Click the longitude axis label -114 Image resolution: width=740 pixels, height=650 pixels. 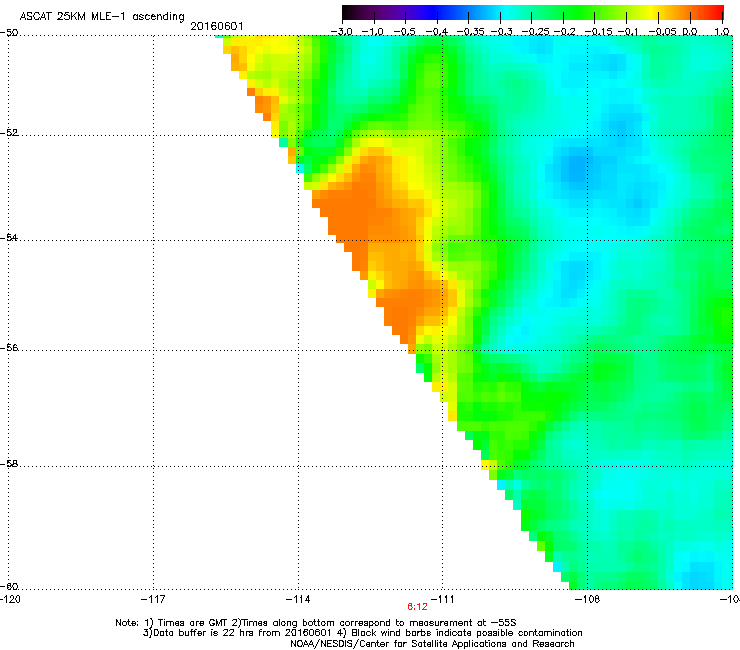pos(298,599)
